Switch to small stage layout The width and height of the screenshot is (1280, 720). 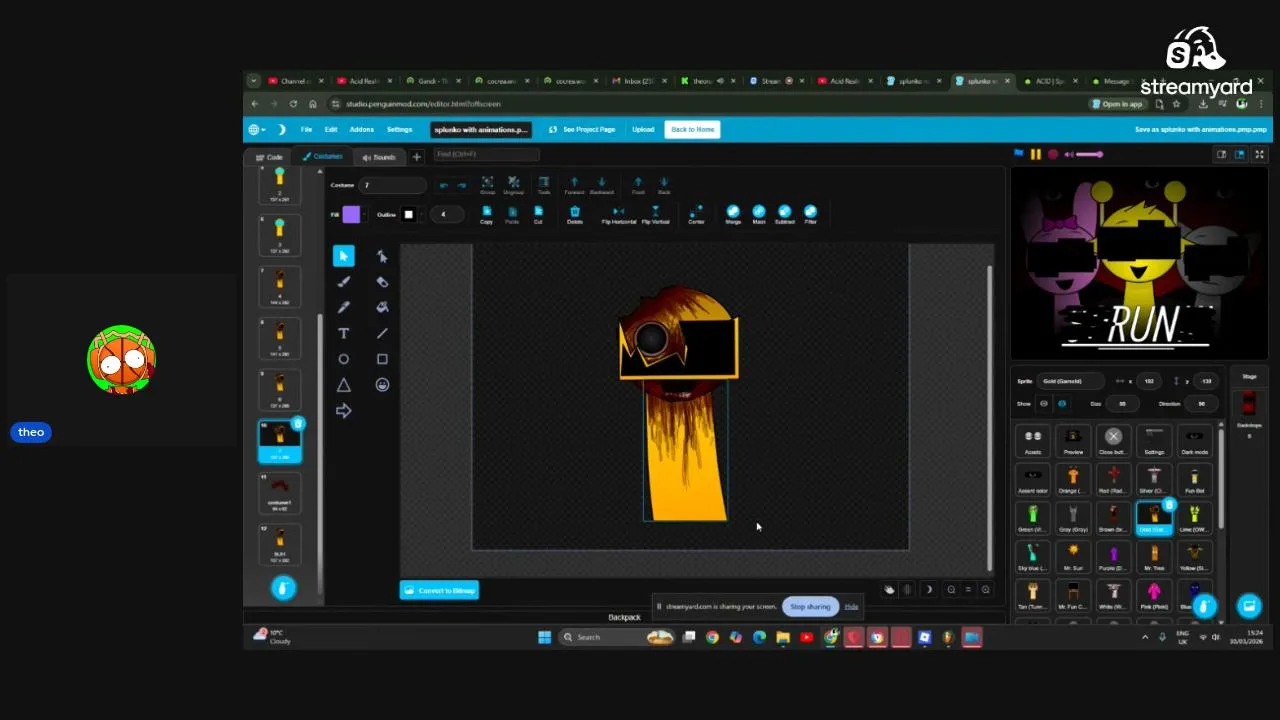(x=1221, y=154)
